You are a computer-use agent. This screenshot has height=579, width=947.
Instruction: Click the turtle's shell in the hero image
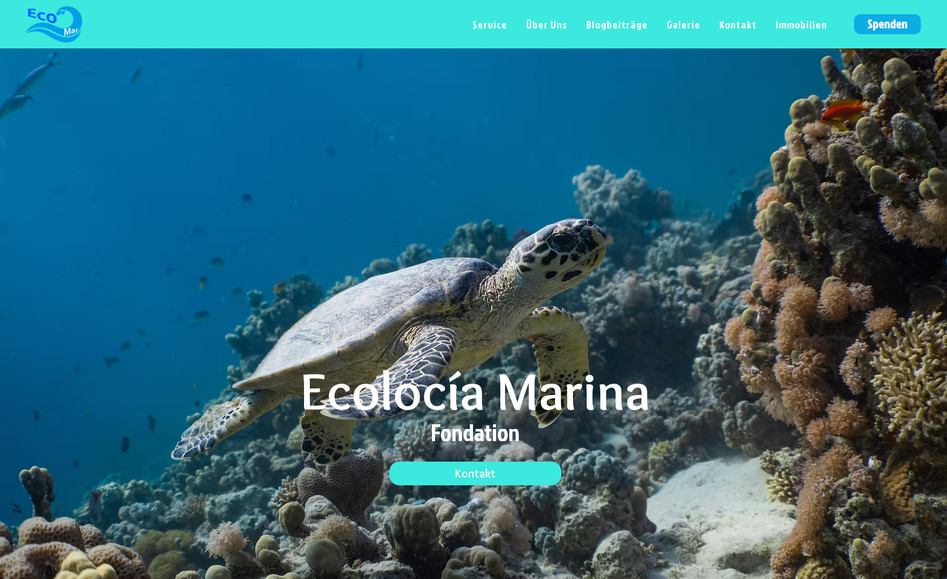pyautogui.click(x=368, y=320)
